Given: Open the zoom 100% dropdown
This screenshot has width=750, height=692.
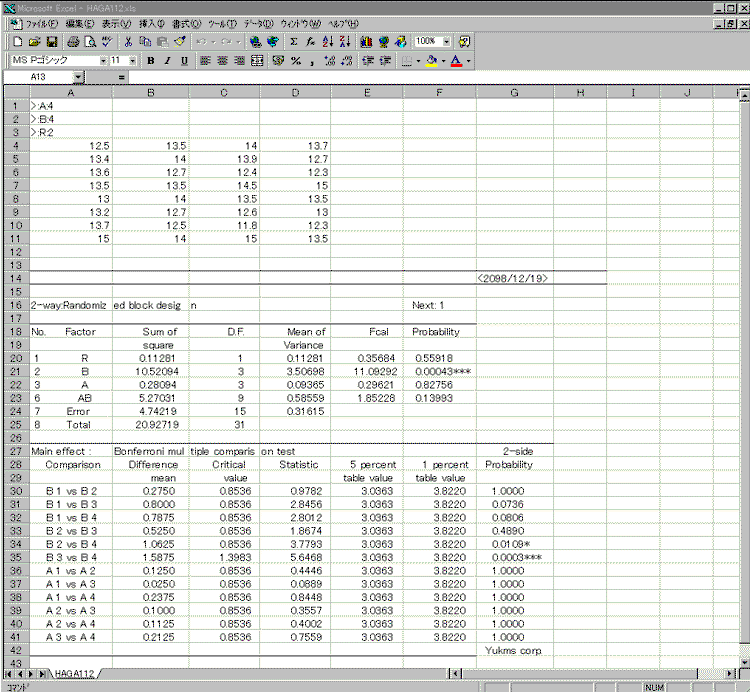Looking at the screenshot, I should pyautogui.click(x=446, y=42).
